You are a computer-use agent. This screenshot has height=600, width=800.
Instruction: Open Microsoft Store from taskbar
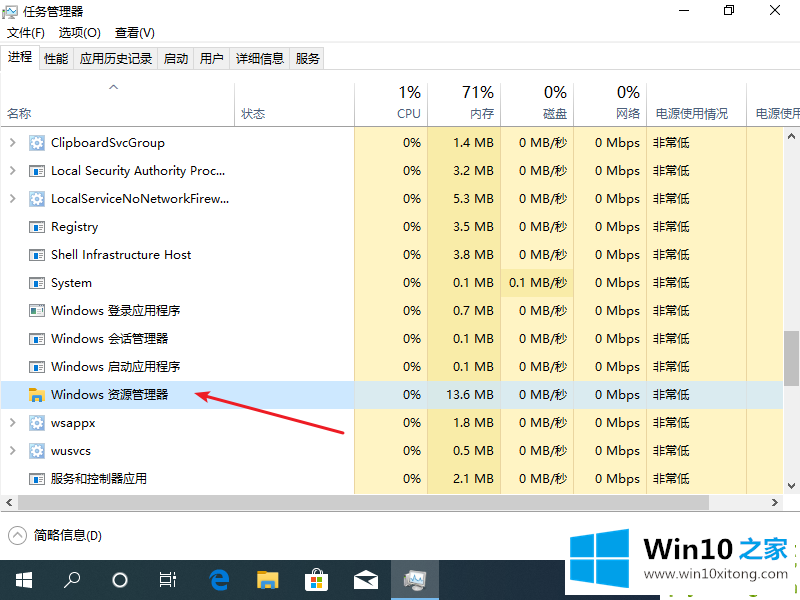point(316,580)
